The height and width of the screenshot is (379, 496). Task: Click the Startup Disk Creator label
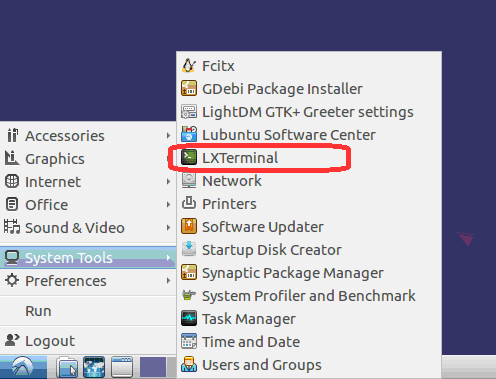click(x=272, y=250)
